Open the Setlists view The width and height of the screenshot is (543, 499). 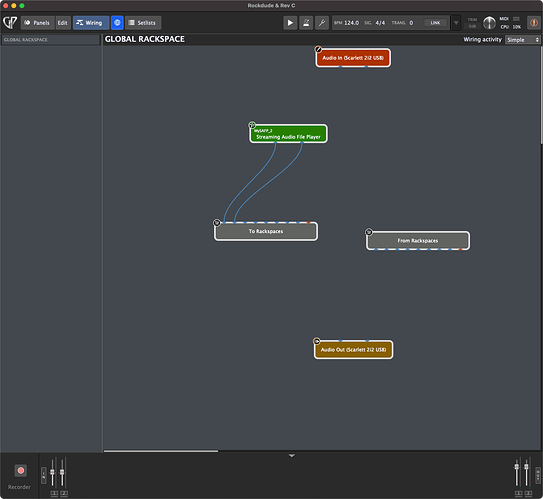(x=143, y=23)
